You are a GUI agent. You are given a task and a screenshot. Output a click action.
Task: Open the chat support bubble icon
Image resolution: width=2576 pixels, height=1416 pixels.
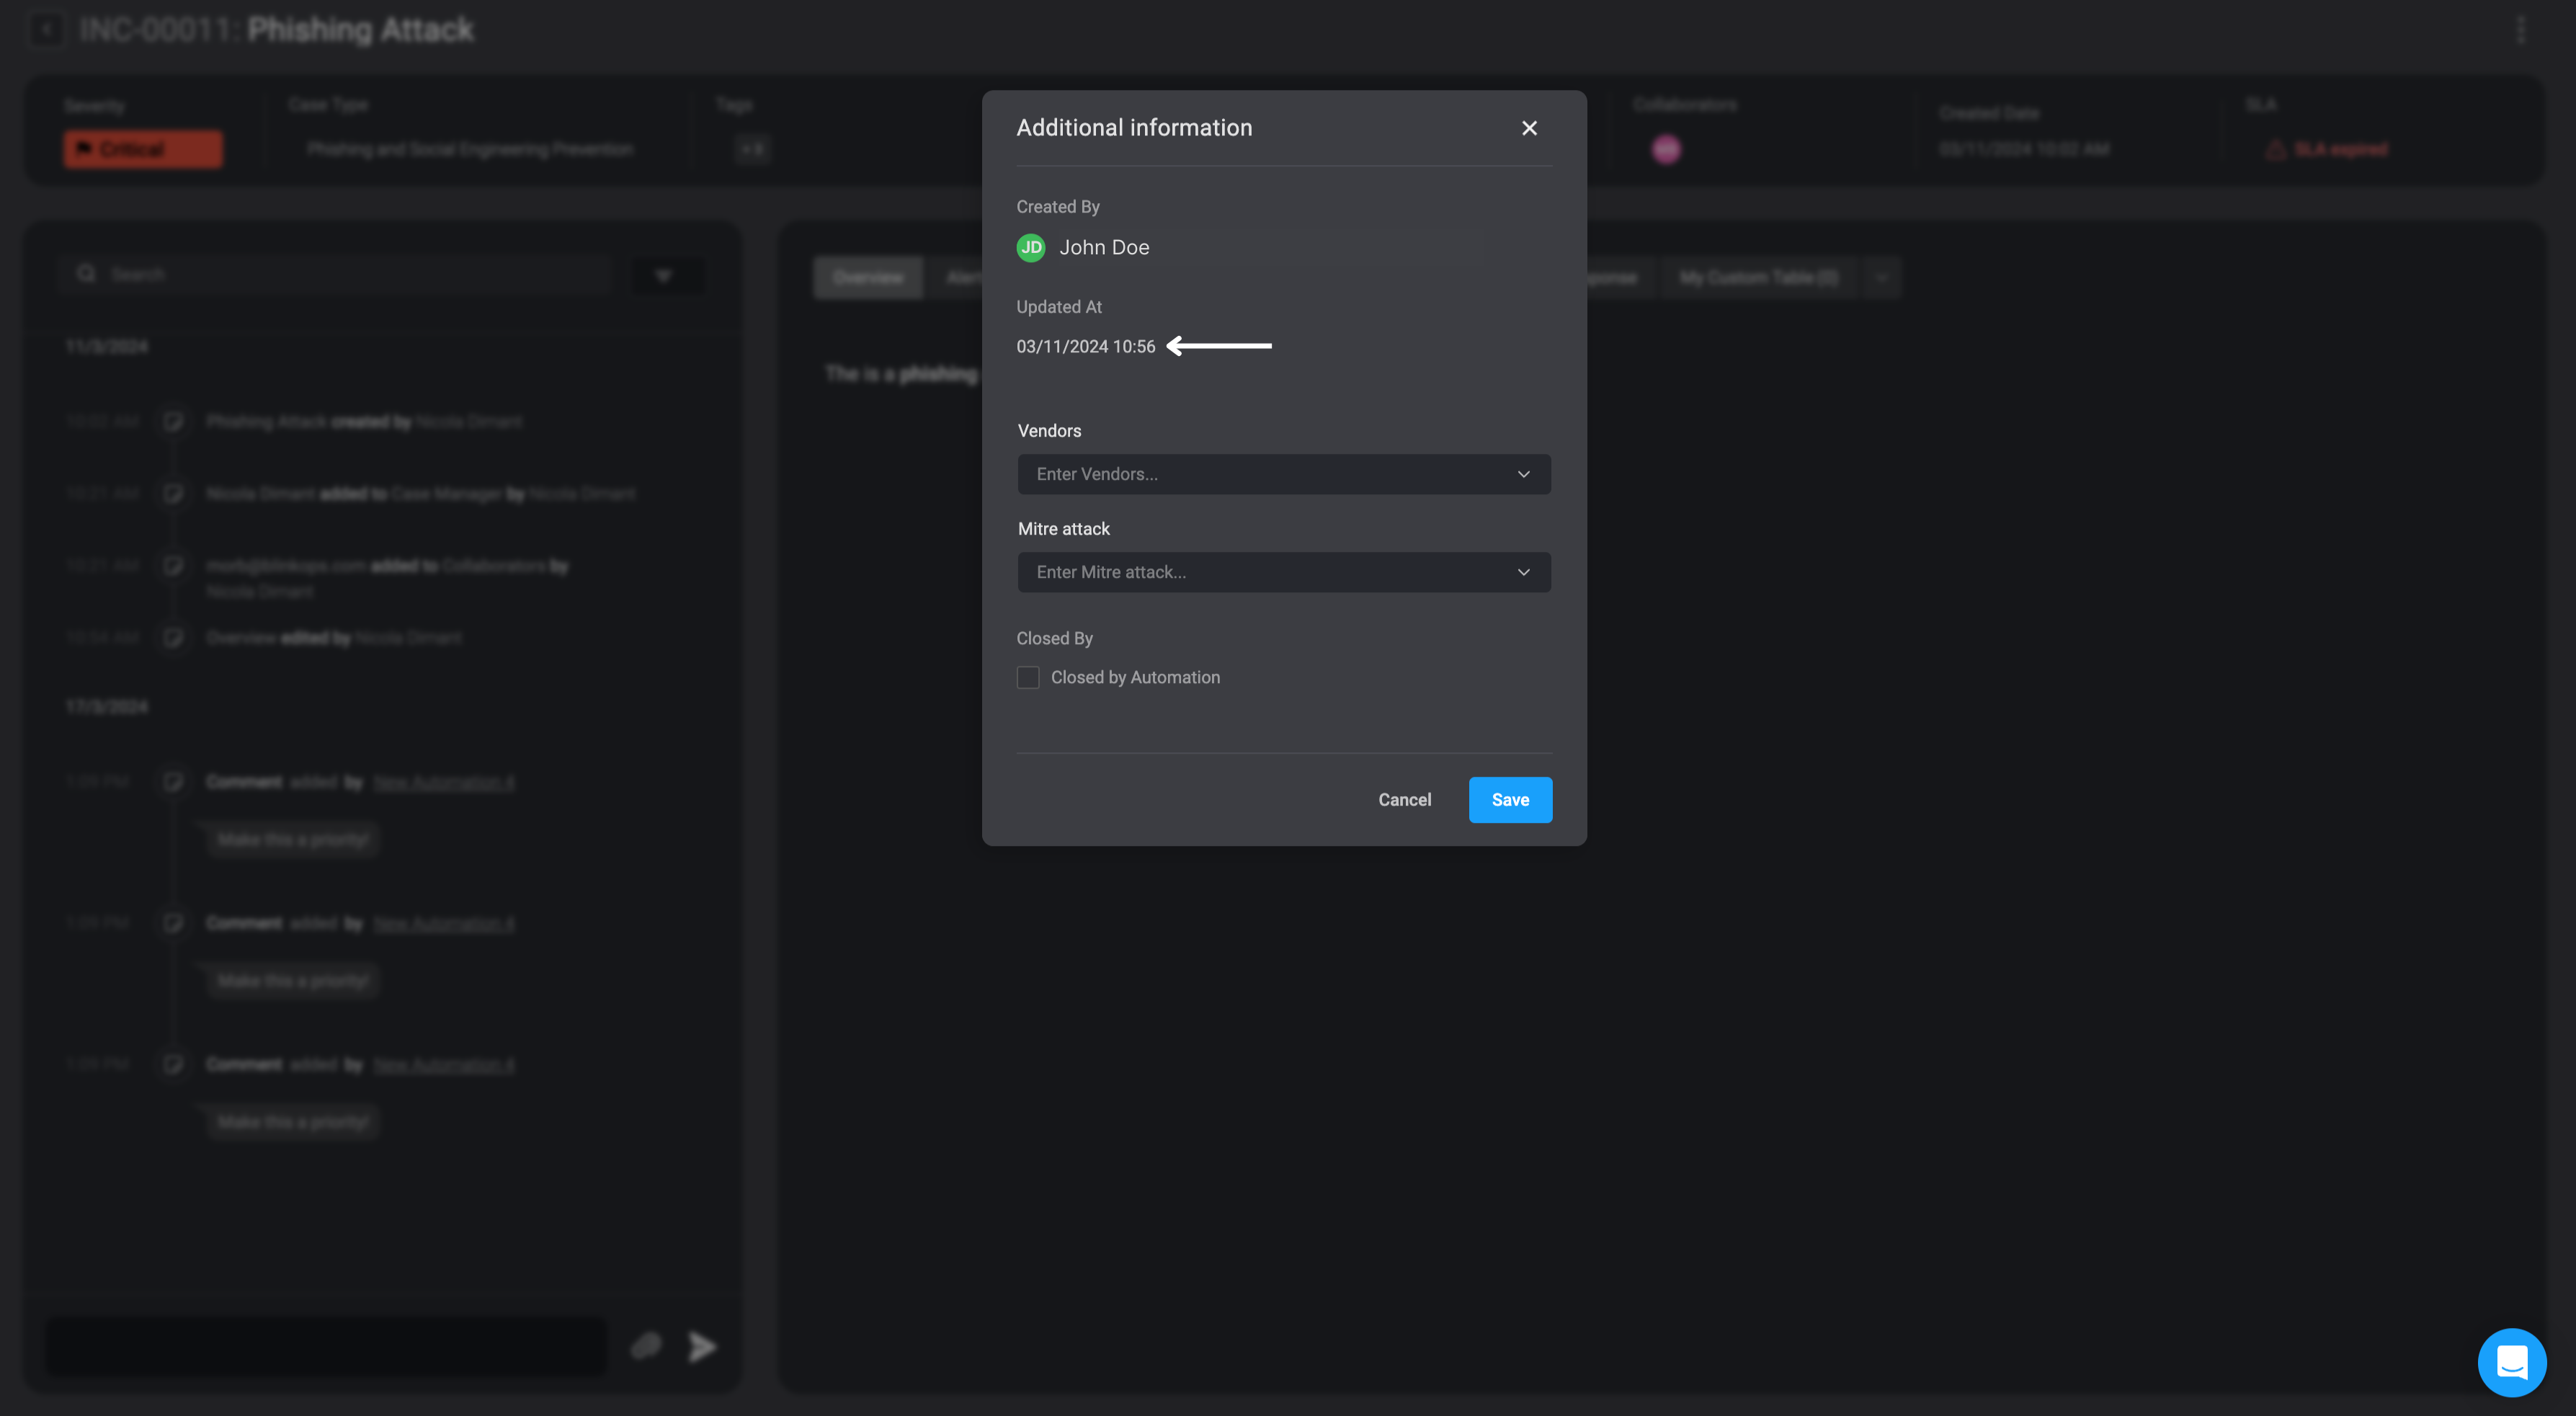2511,1362
